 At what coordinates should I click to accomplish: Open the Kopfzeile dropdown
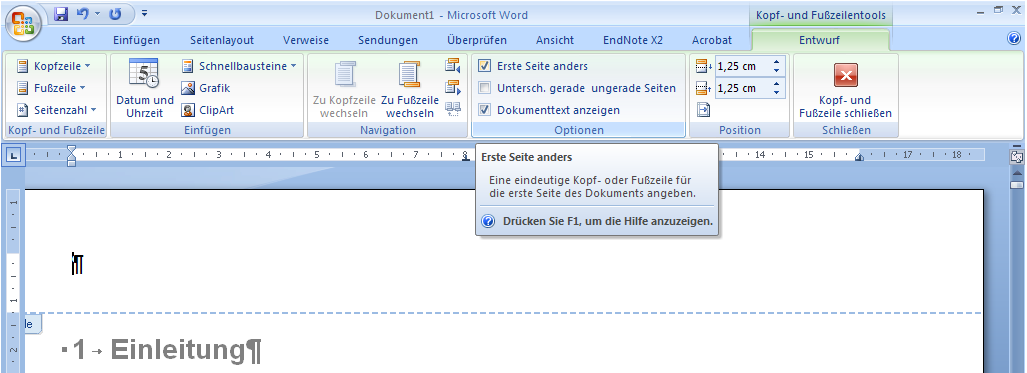(x=54, y=66)
